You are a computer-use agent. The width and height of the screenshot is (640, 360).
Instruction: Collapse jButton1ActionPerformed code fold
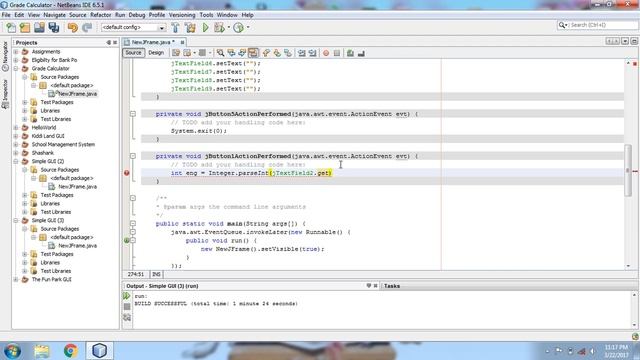tap(133, 156)
